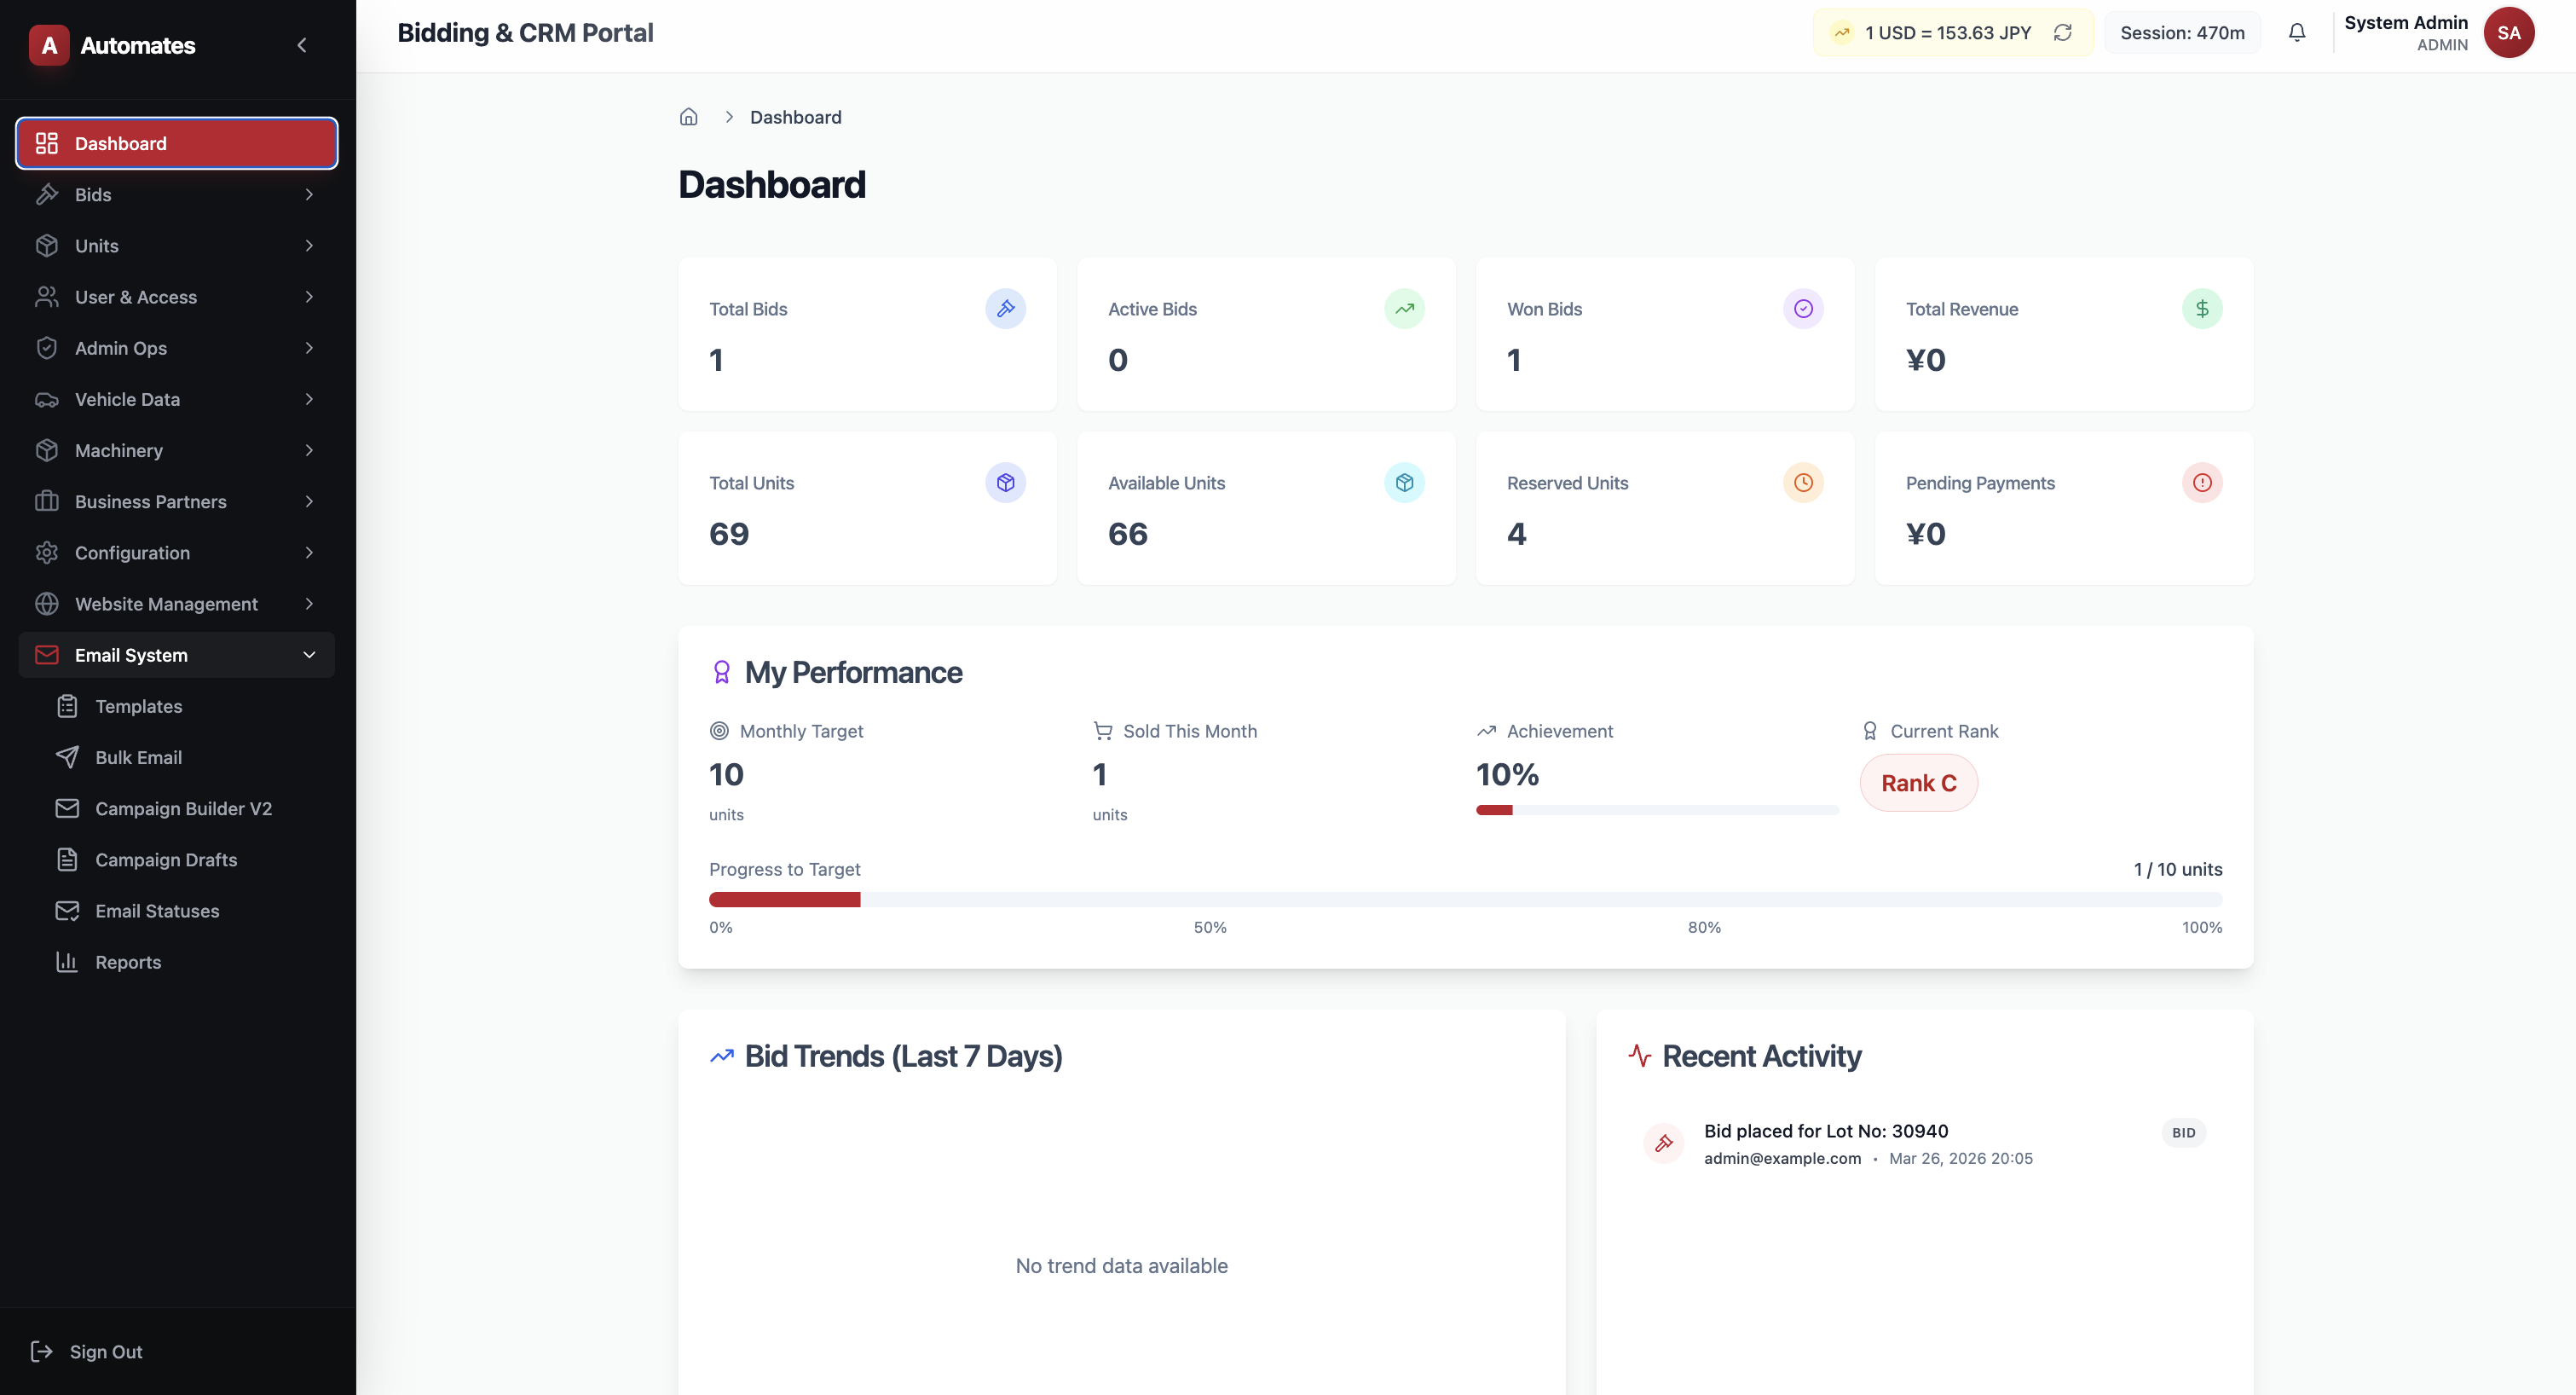Go to home via breadcrumb house icon
The image size is (2576, 1395).
point(688,117)
